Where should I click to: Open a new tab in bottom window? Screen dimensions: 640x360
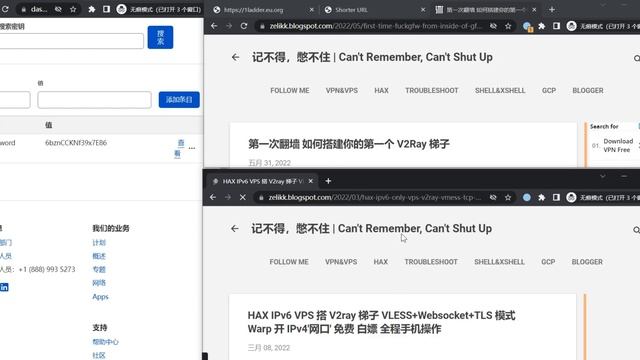click(328, 181)
